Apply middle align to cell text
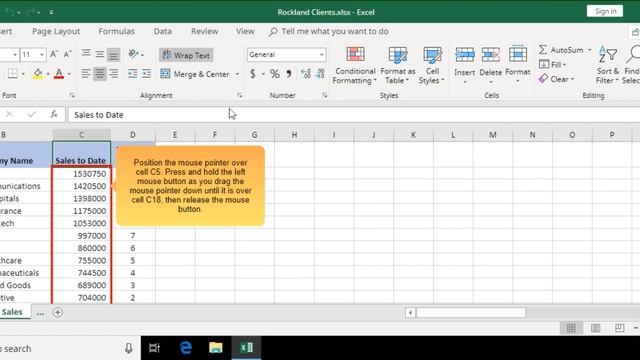 pos(100,54)
